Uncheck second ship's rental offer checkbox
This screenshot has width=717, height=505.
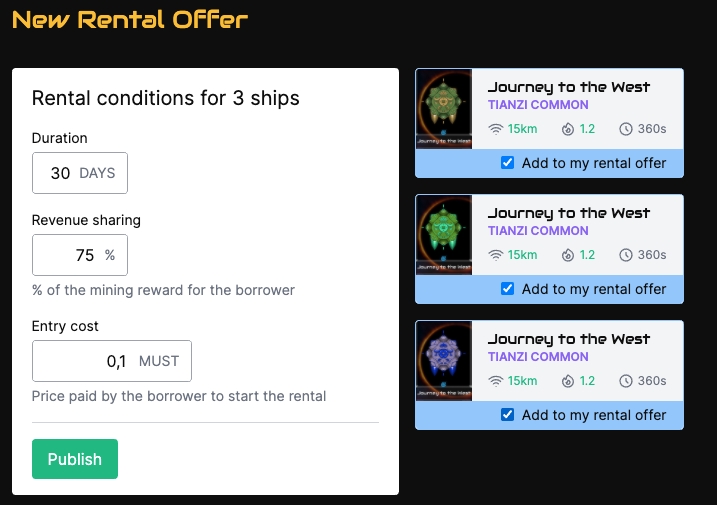508,289
